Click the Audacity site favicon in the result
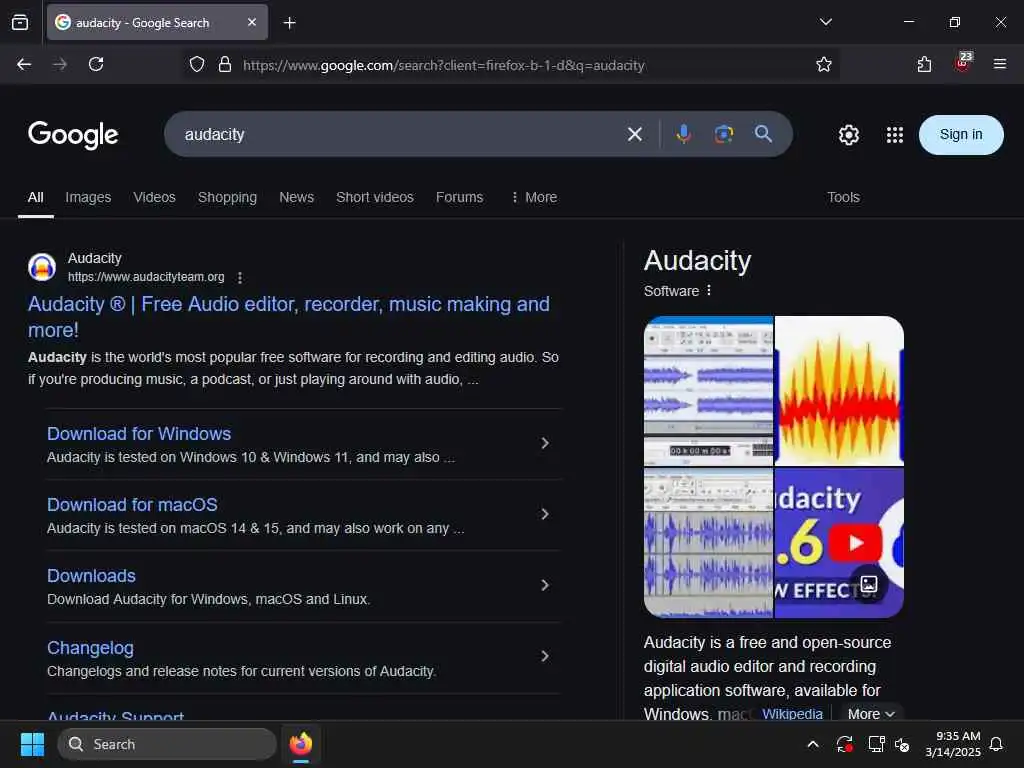Image resolution: width=1024 pixels, height=768 pixels. pos(42,267)
